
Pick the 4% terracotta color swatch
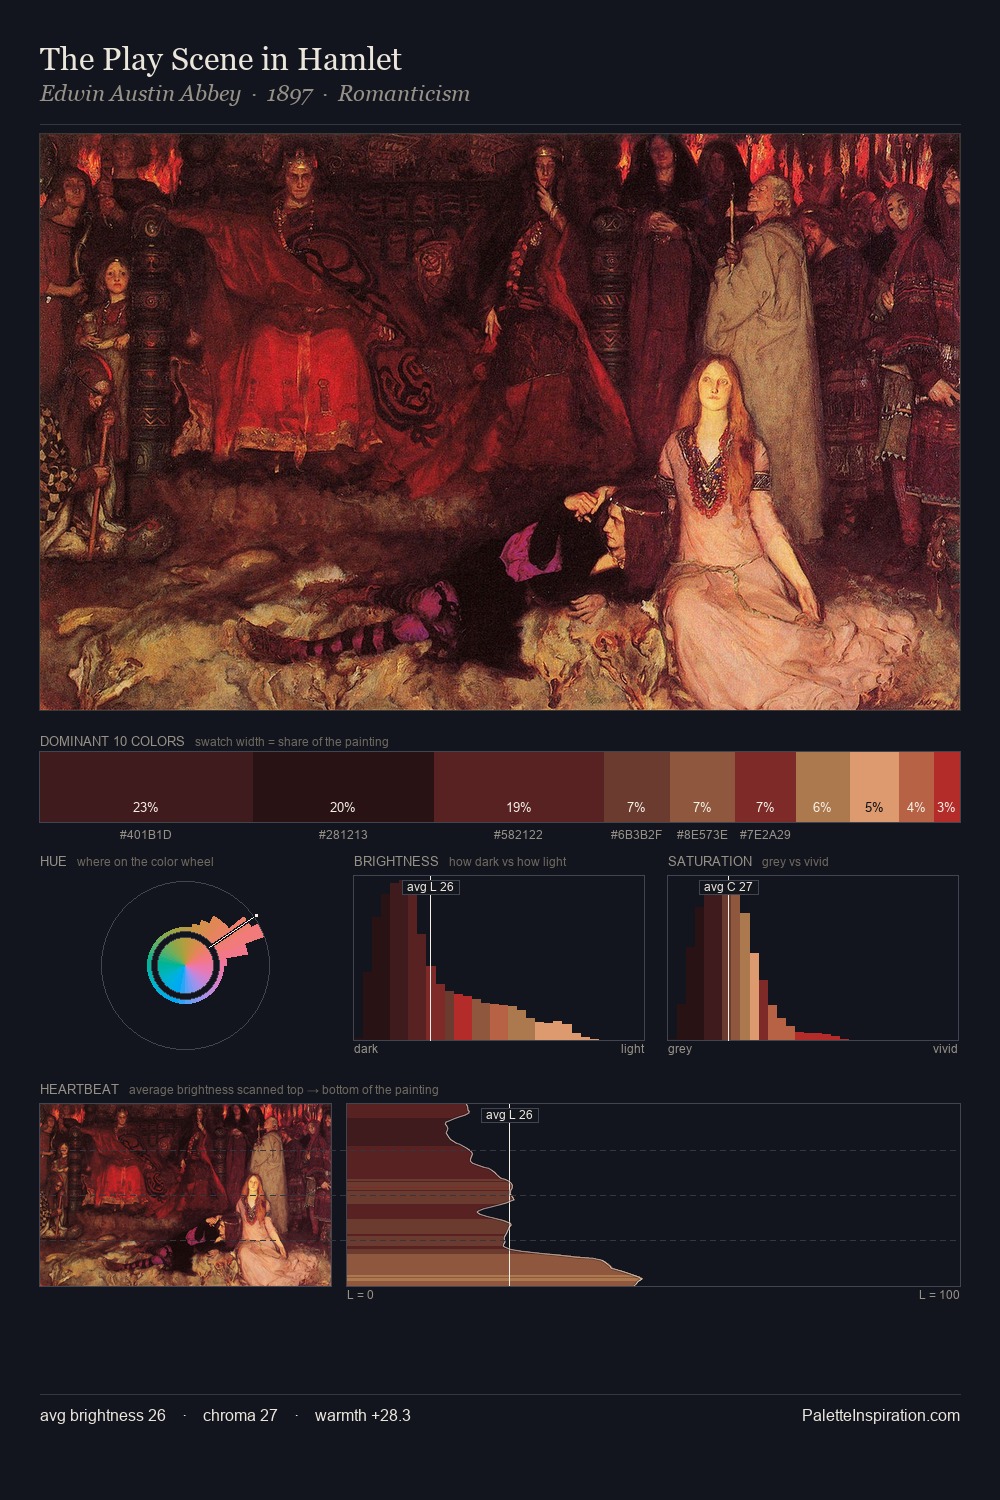[x=916, y=787]
